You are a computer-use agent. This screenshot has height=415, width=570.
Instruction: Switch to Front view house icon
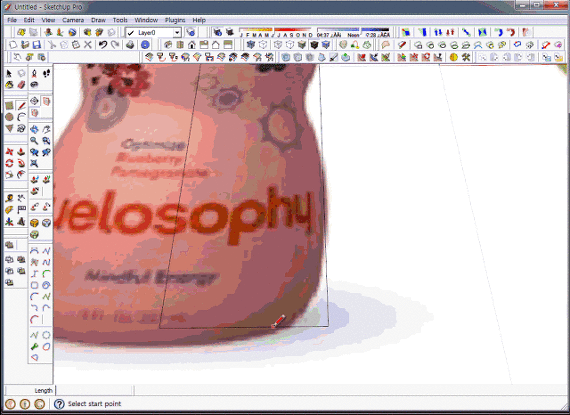pyautogui.click(x=192, y=45)
